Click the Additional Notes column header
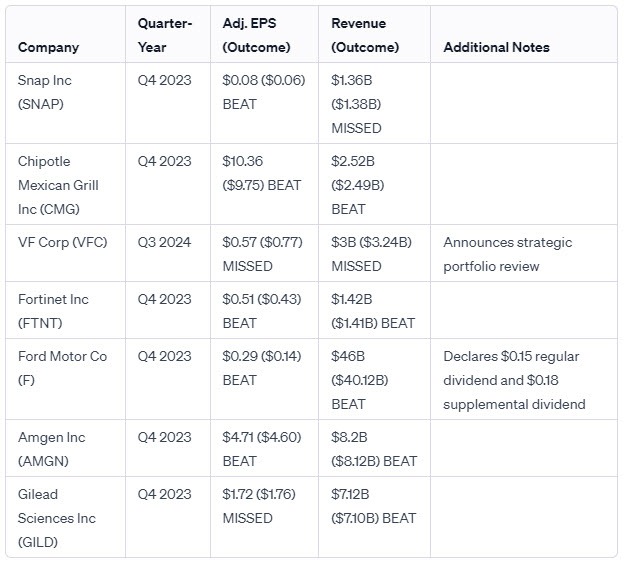Image resolution: width=627 pixels, height=570 pixels. [496, 47]
